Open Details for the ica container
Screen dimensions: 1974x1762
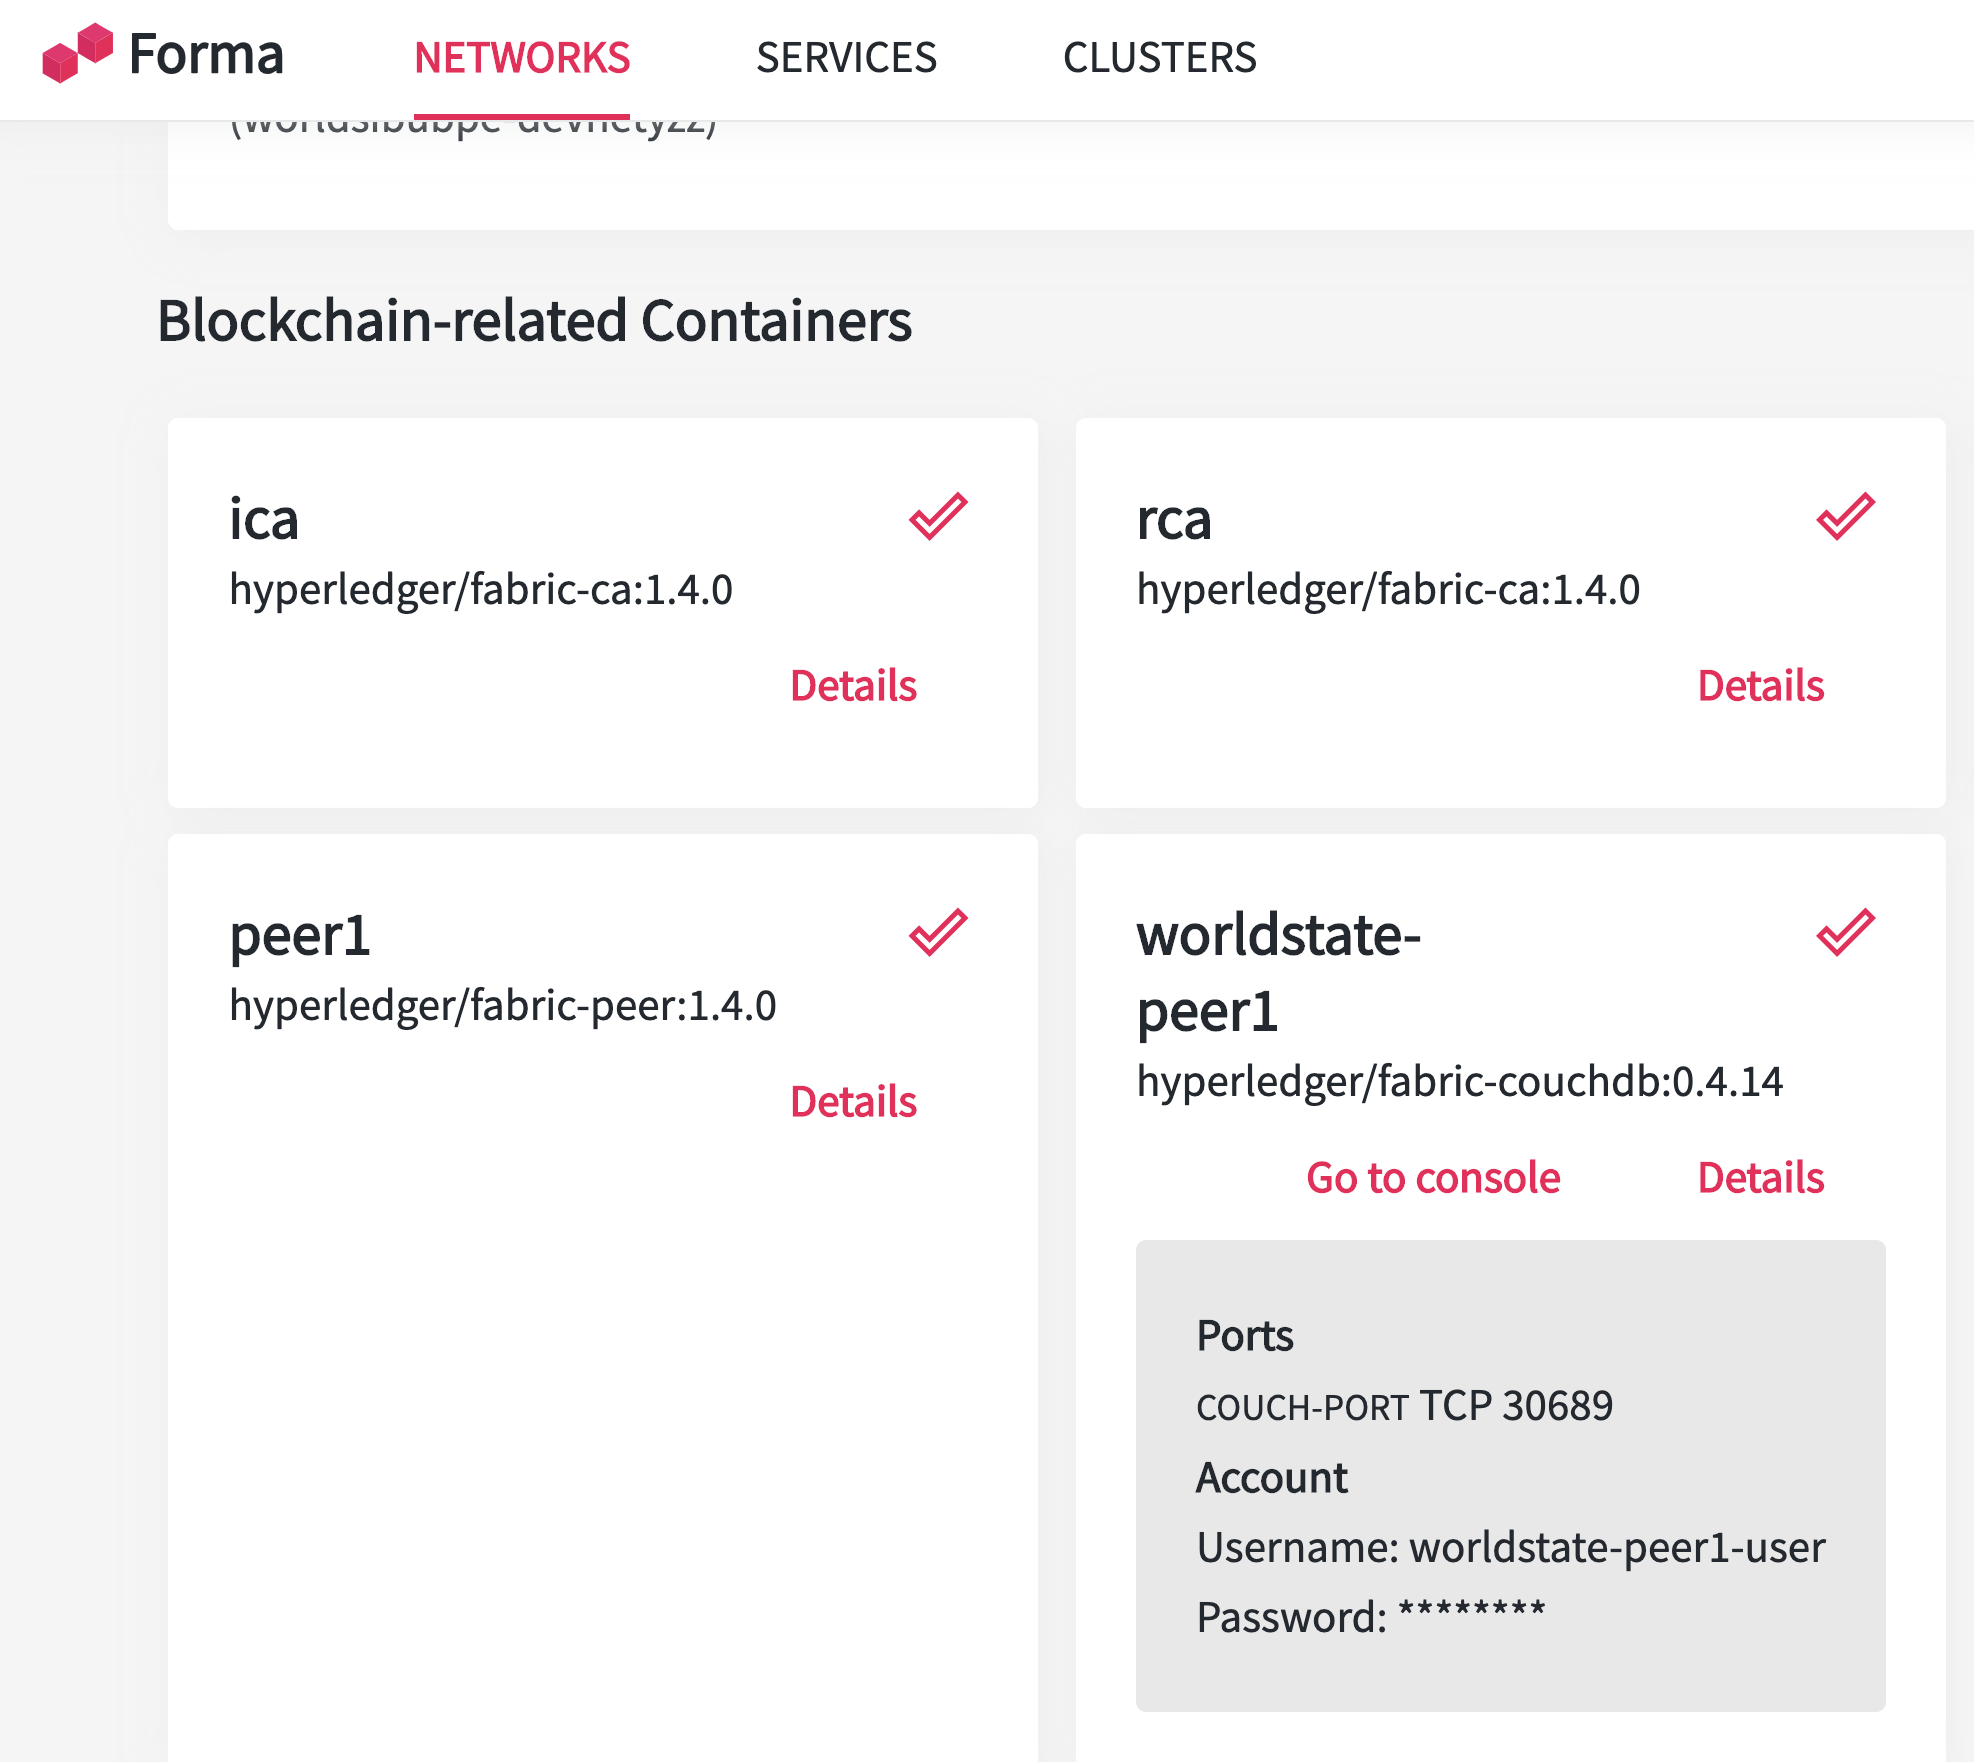[853, 686]
